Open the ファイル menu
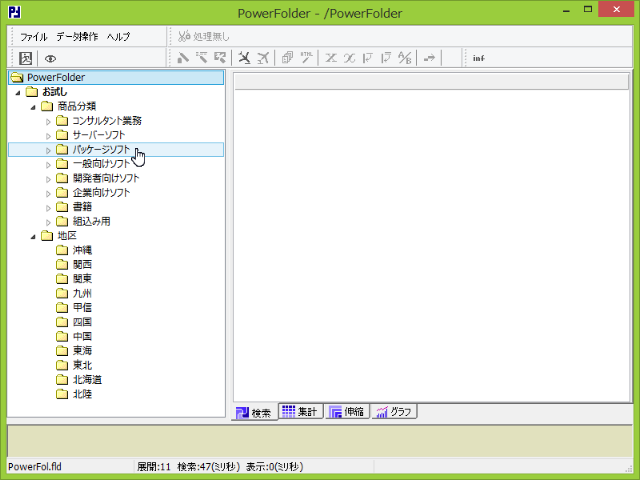Screen dimensions: 640x480 click(34, 37)
